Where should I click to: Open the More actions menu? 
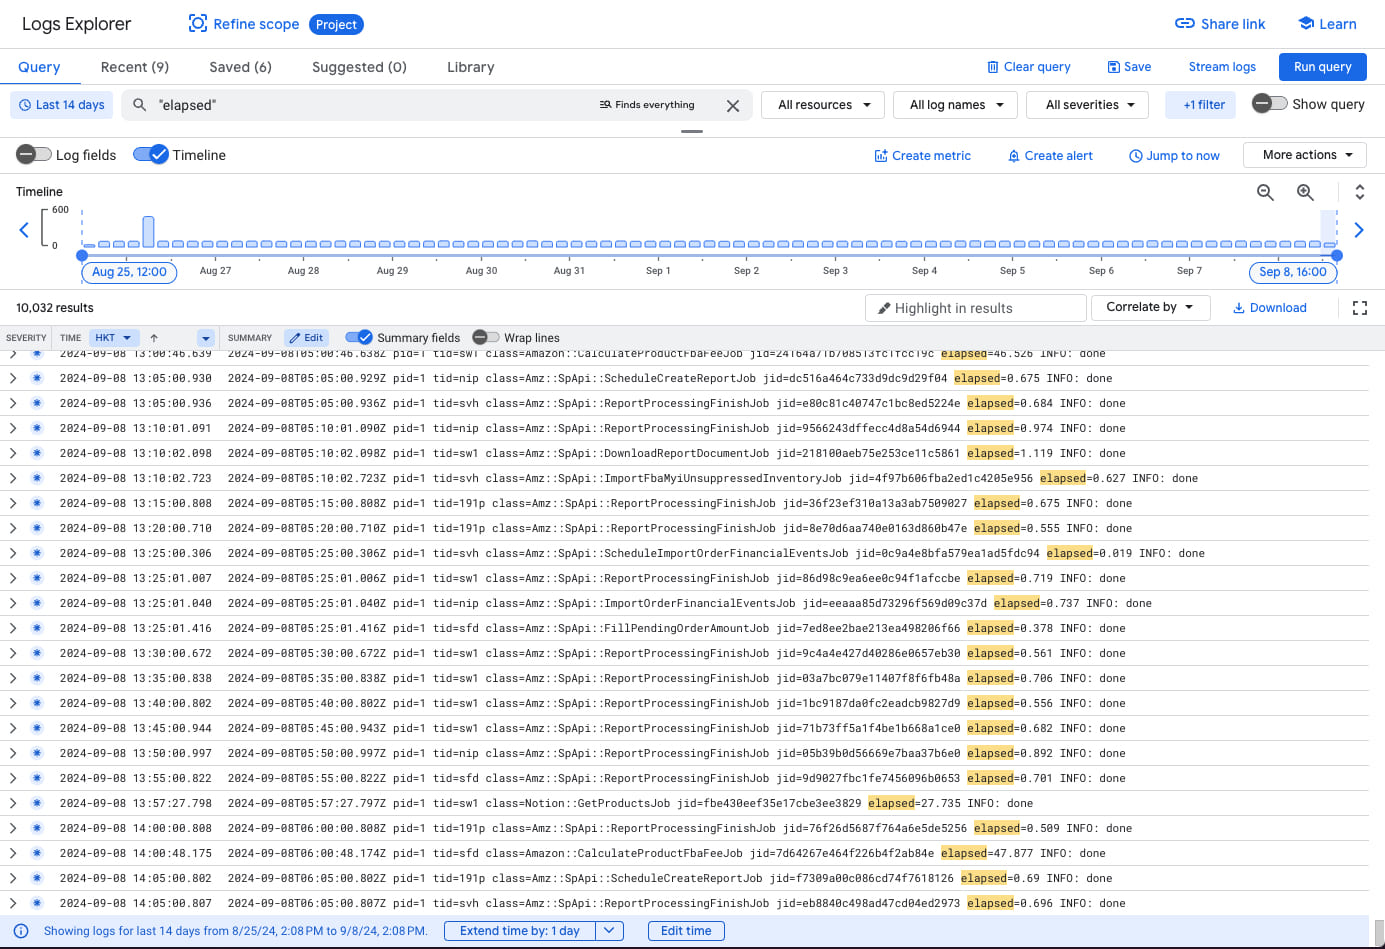1304,155
